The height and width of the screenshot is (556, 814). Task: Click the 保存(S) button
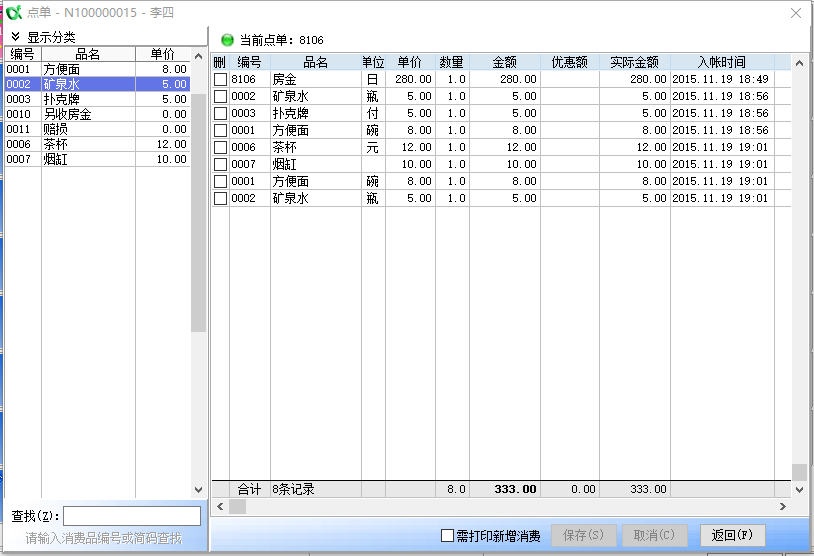point(583,535)
